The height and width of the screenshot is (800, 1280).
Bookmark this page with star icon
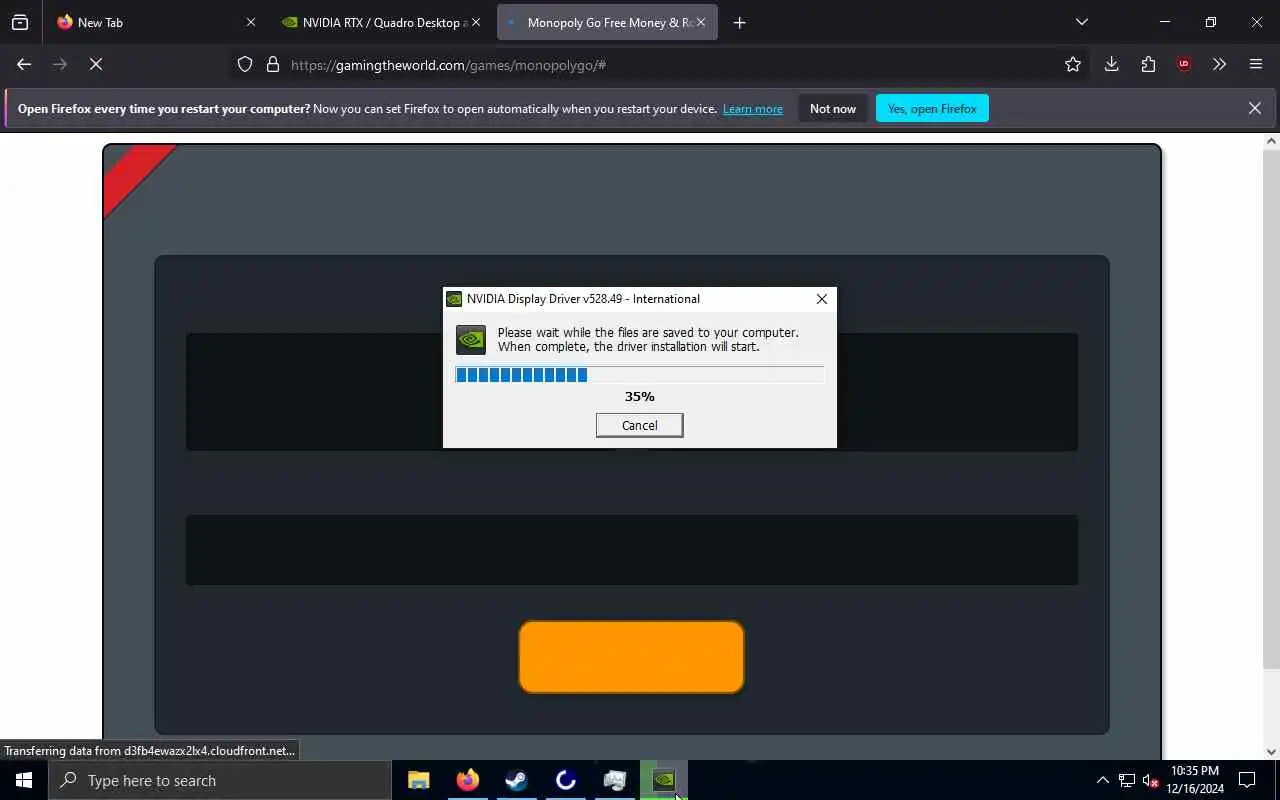[1073, 64]
